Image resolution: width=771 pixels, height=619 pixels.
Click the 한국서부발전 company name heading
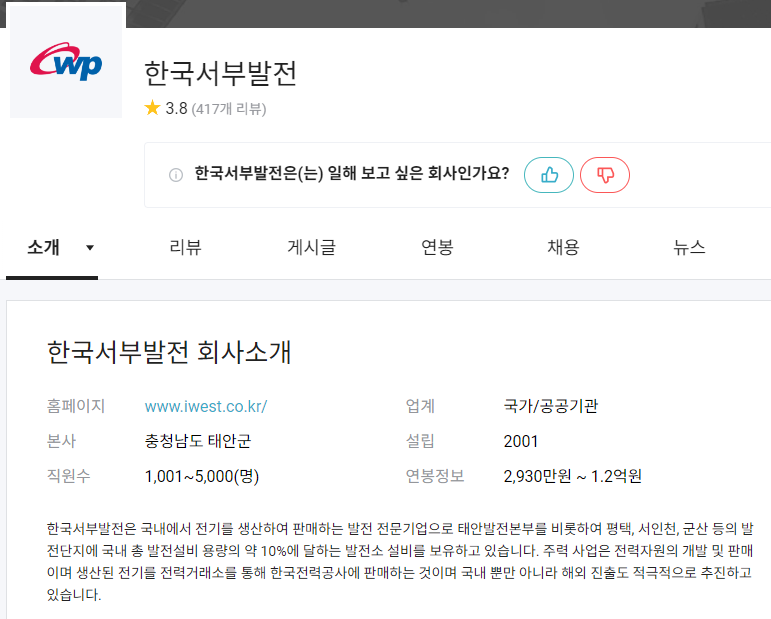tap(220, 73)
